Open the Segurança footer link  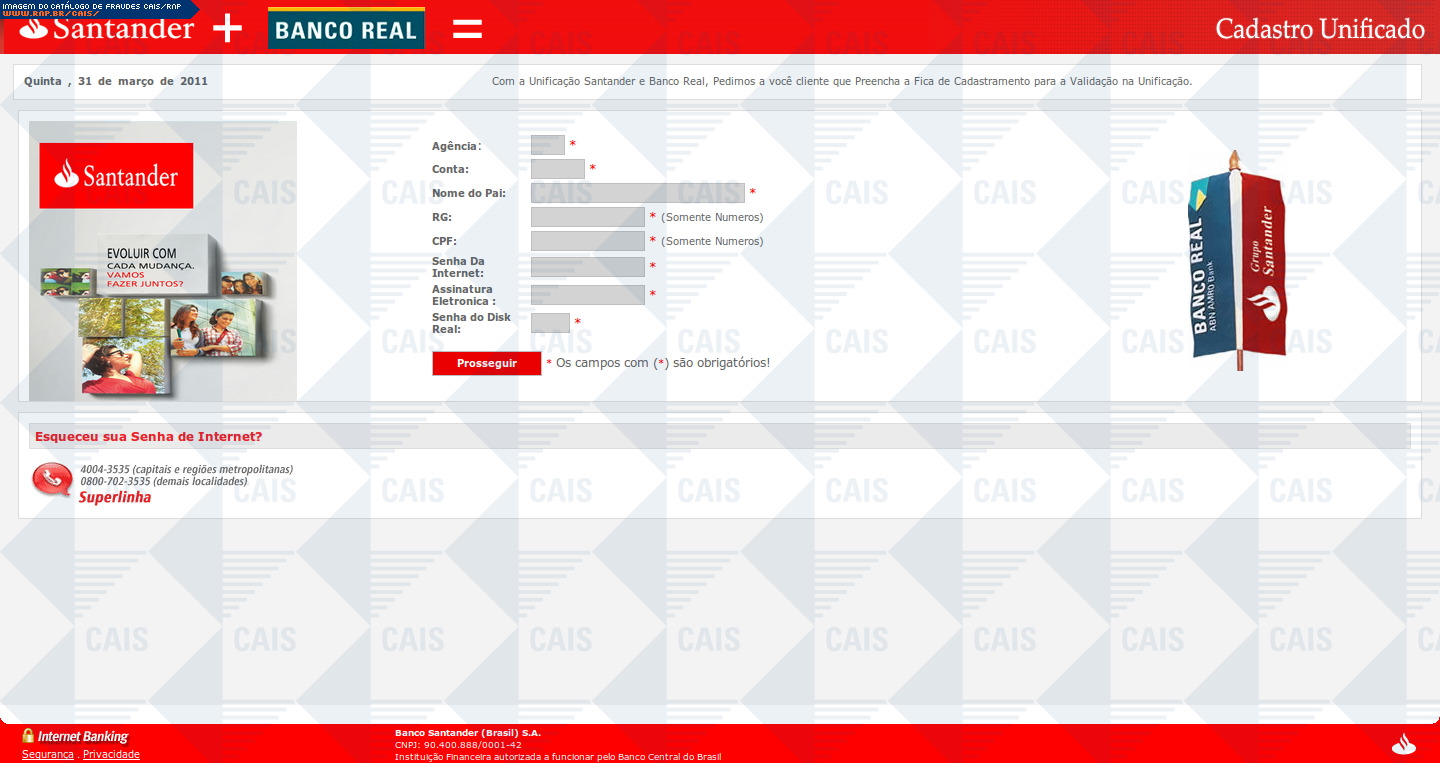click(48, 754)
